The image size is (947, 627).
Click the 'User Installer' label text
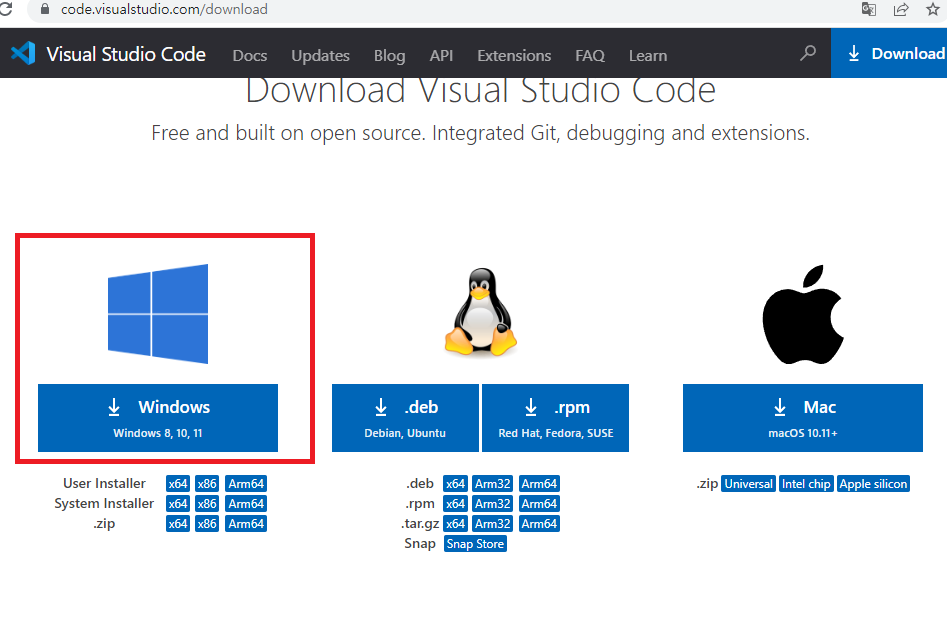[x=104, y=483]
